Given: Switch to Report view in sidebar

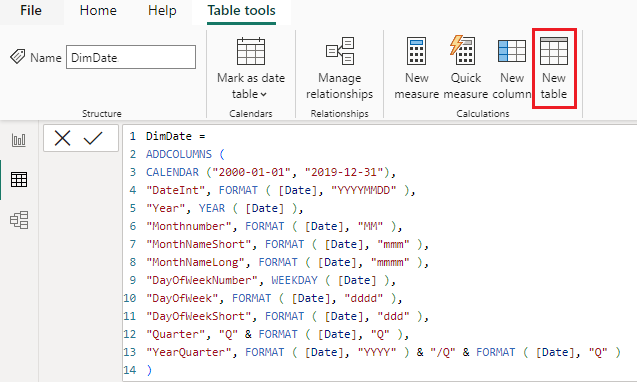Looking at the screenshot, I should coord(19,140).
